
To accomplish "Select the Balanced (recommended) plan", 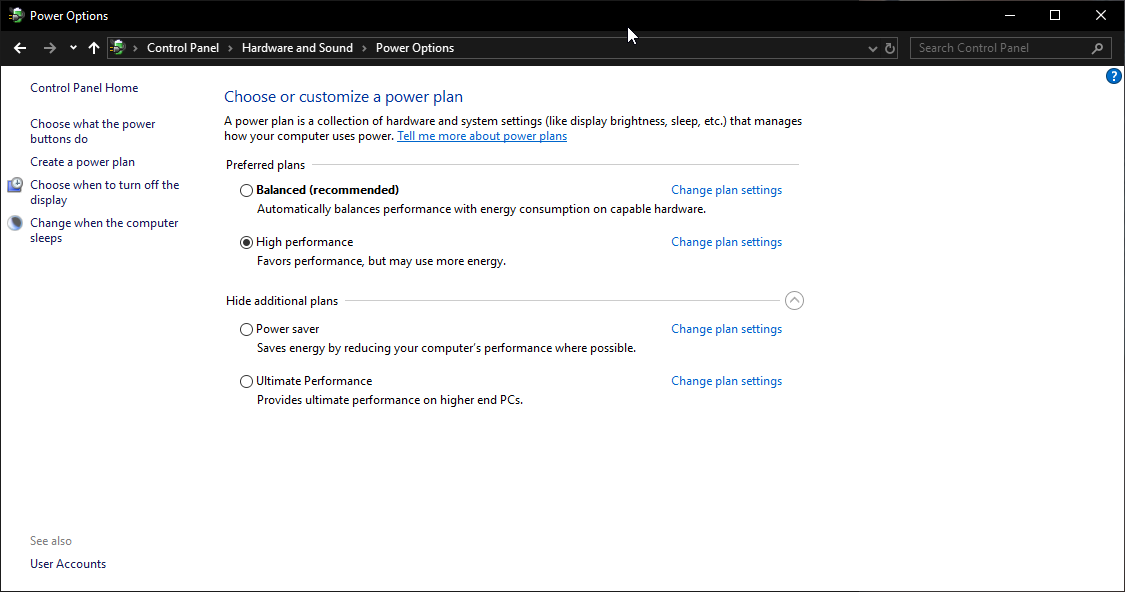I will pos(247,190).
